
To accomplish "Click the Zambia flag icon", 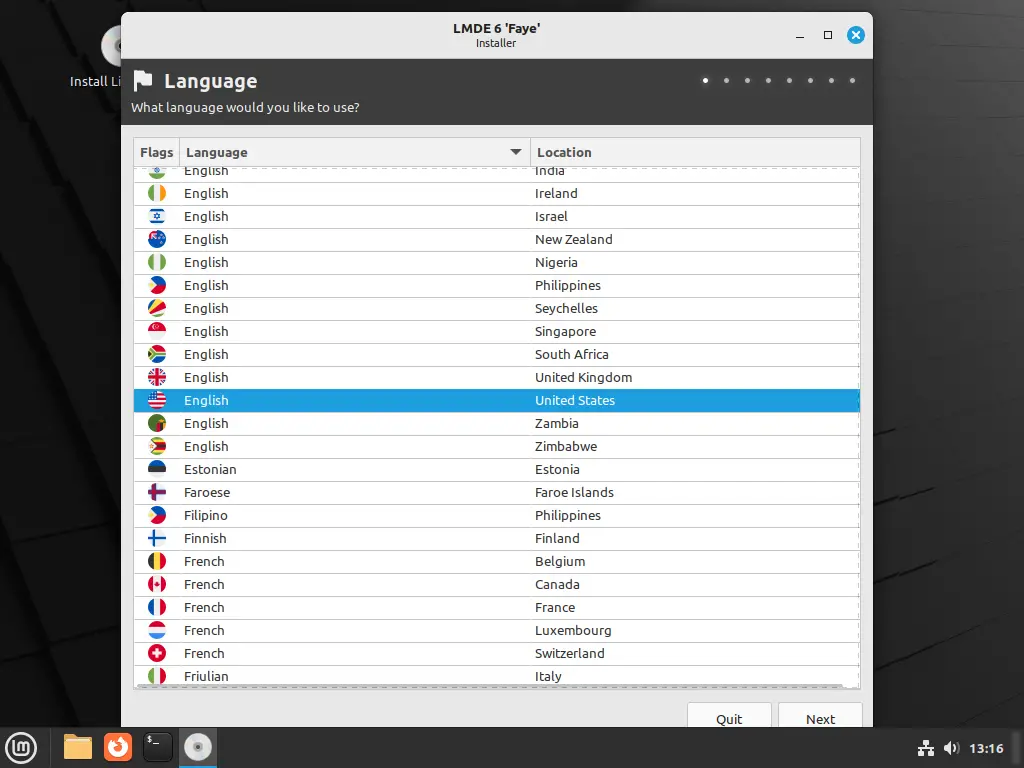I will (x=157, y=423).
